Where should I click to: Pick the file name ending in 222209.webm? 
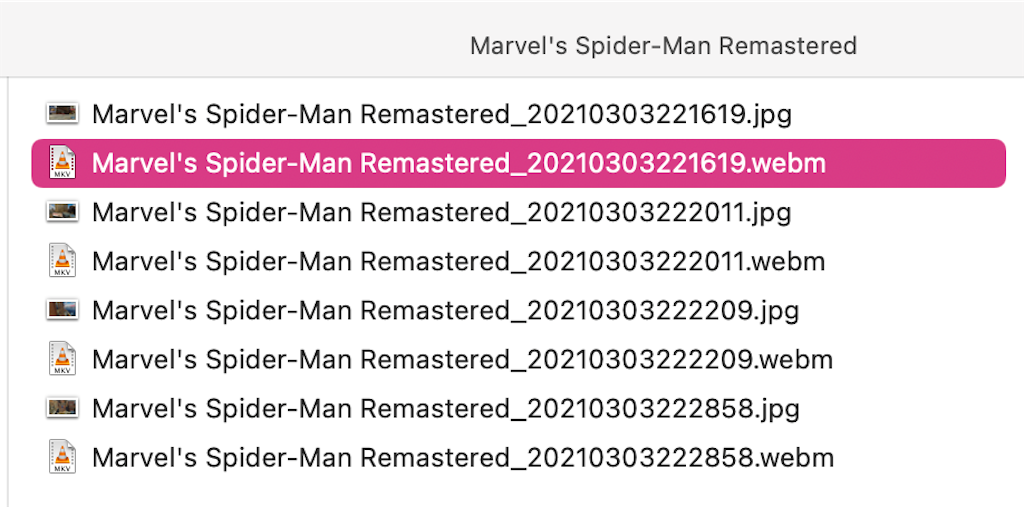(462, 359)
